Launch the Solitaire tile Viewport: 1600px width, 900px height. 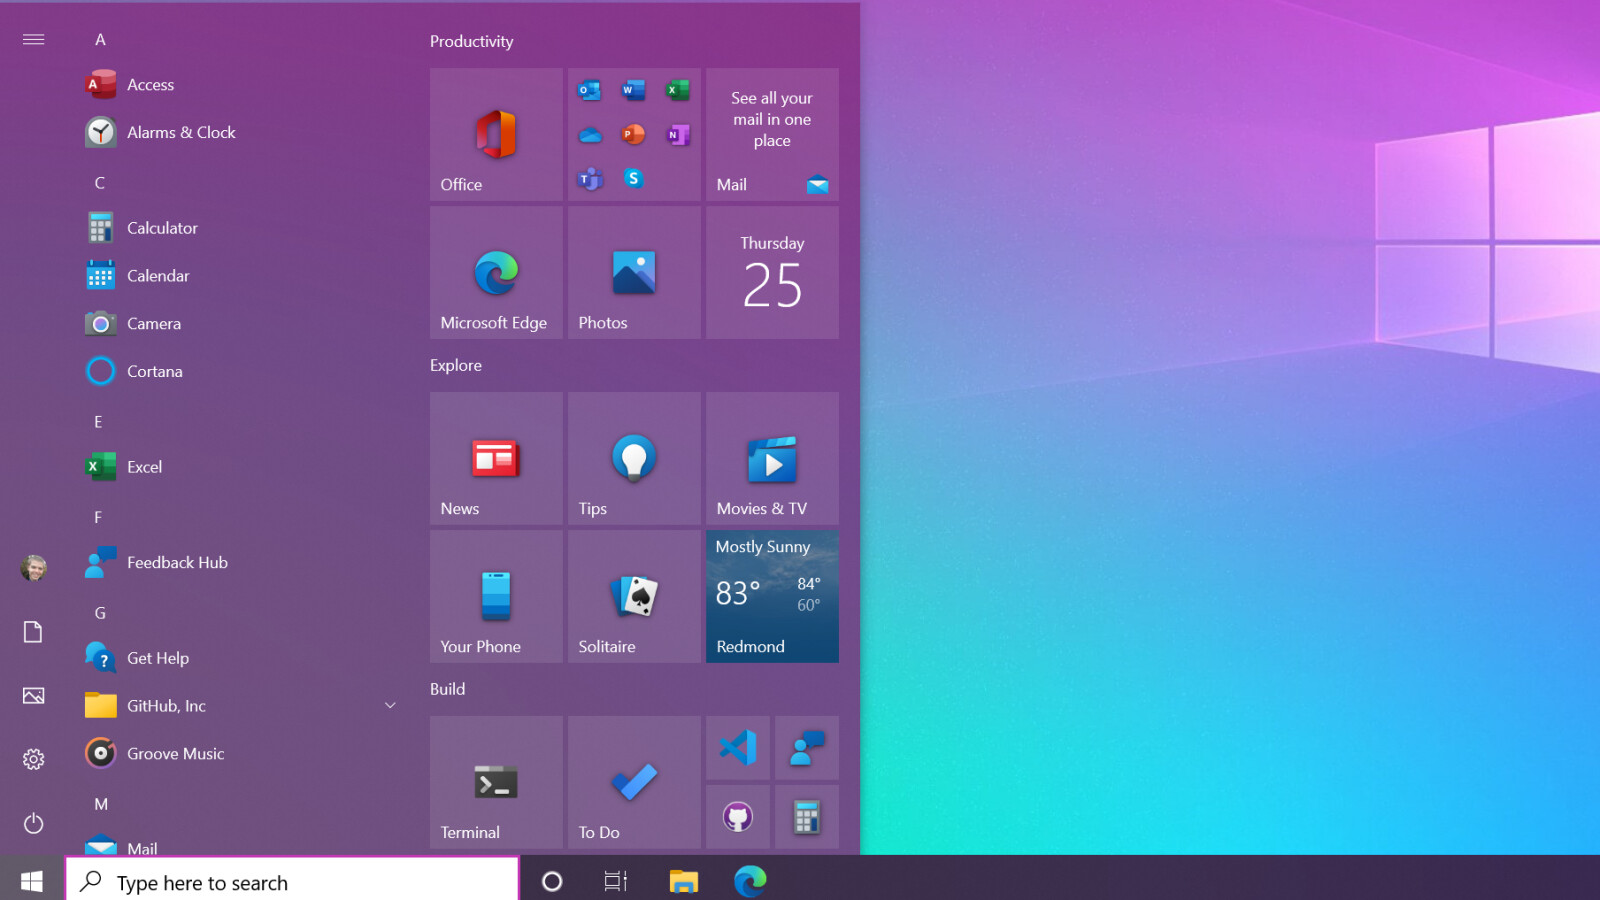click(x=634, y=596)
